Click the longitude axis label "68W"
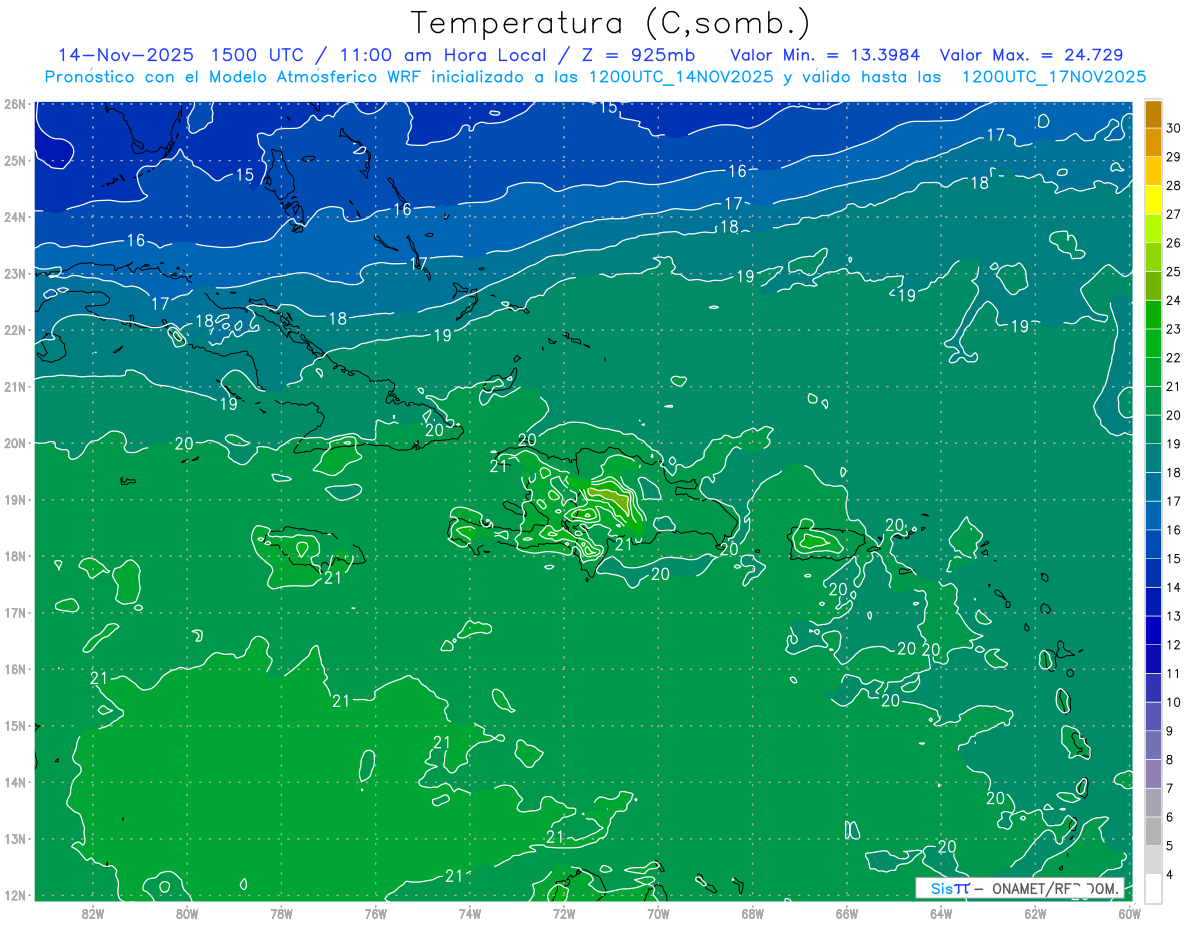The width and height of the screenshot is (1200, 927). click(752, 913)
